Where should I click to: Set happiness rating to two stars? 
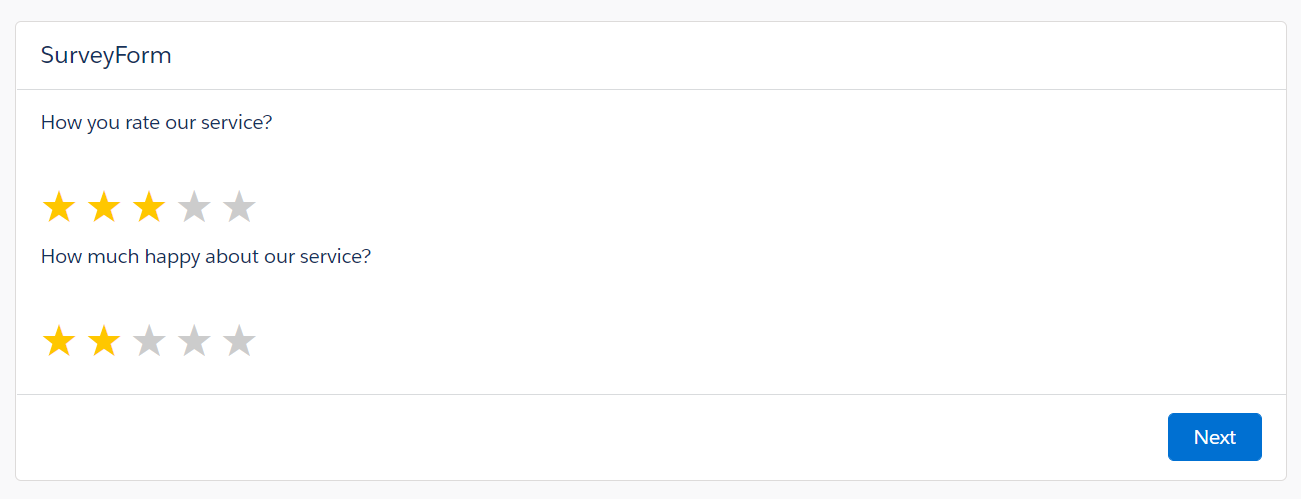(104, 342)
